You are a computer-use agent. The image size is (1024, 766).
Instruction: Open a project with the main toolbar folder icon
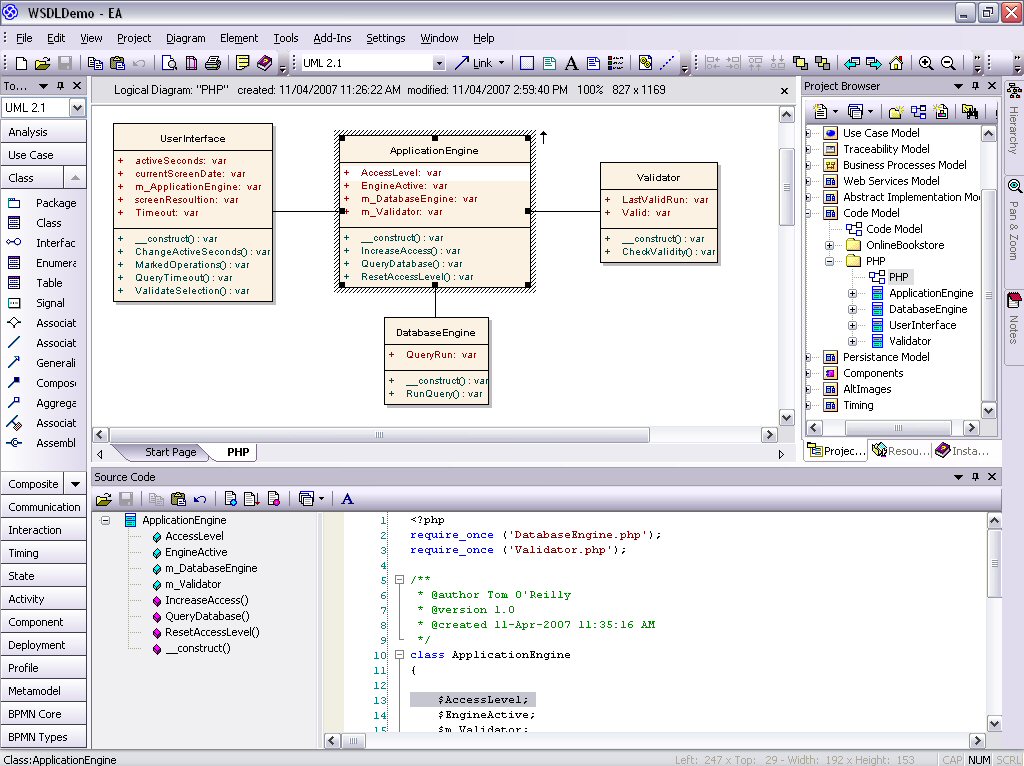coord(42,63)
